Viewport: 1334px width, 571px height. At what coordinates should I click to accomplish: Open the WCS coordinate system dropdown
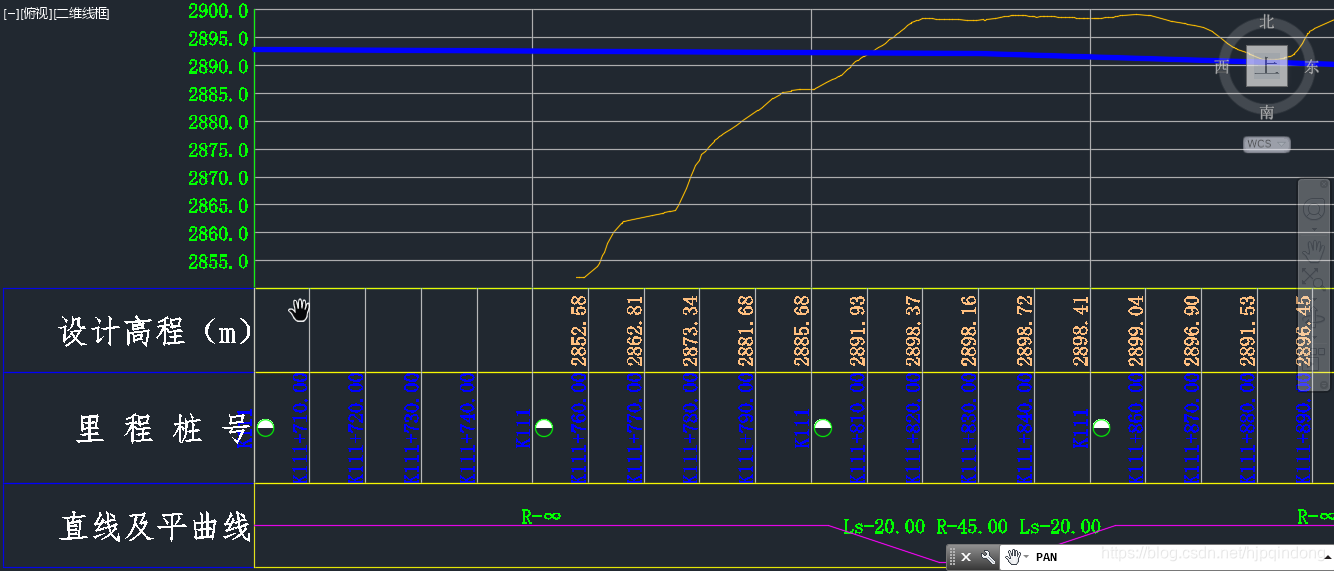pyautogui.click(x=1267, y=144)
